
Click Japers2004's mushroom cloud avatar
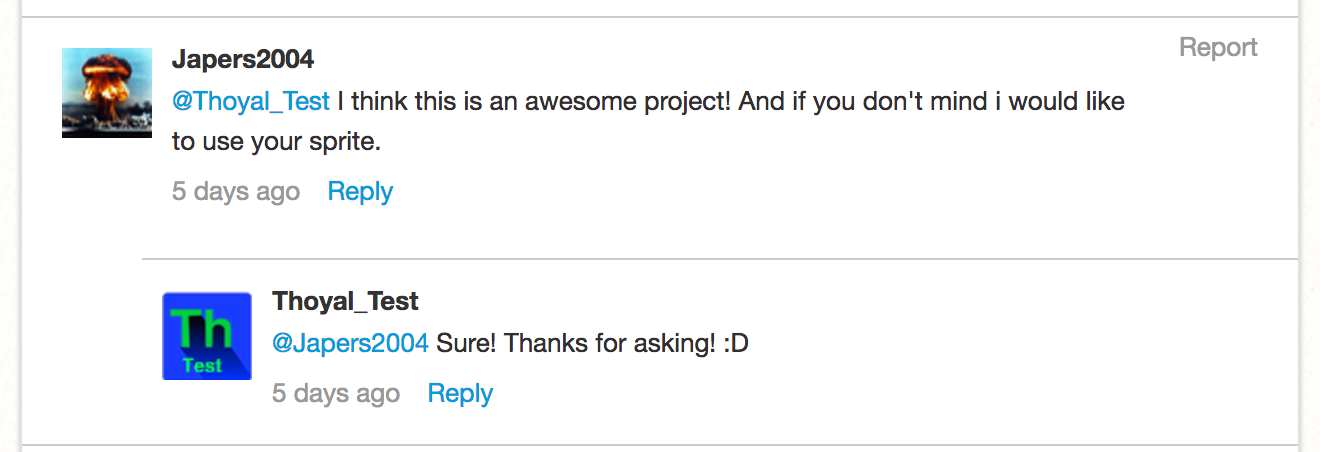coord(107,93)
